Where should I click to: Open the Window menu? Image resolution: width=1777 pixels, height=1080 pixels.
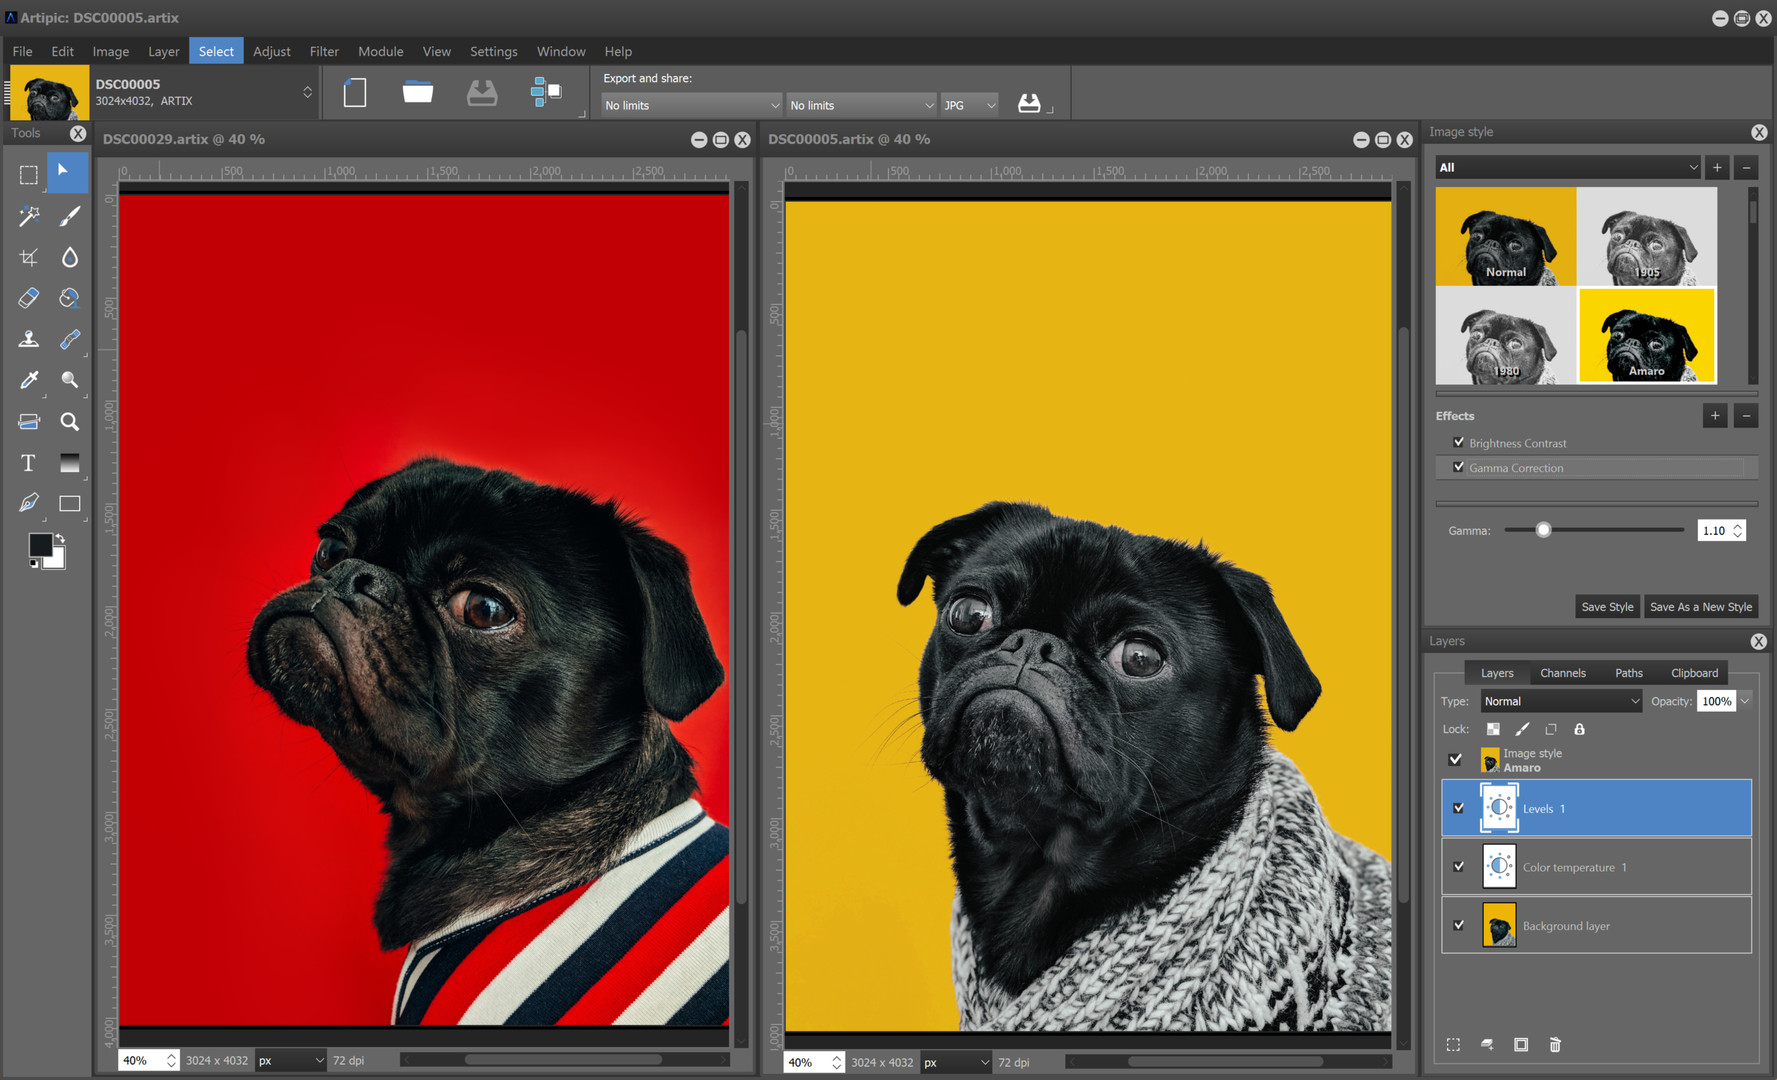(561, 51)
